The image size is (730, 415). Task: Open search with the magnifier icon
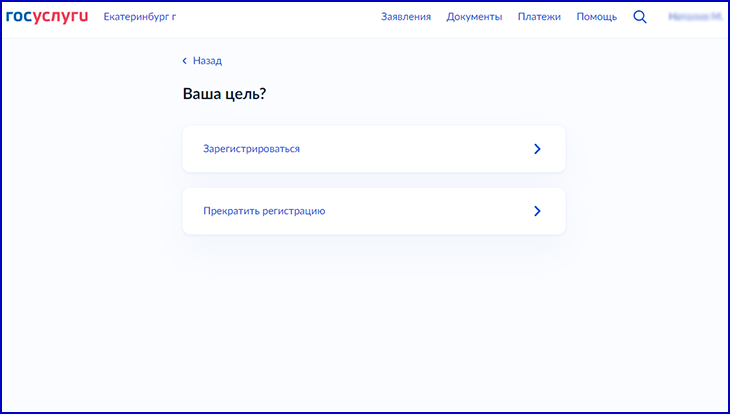[640, 17]
